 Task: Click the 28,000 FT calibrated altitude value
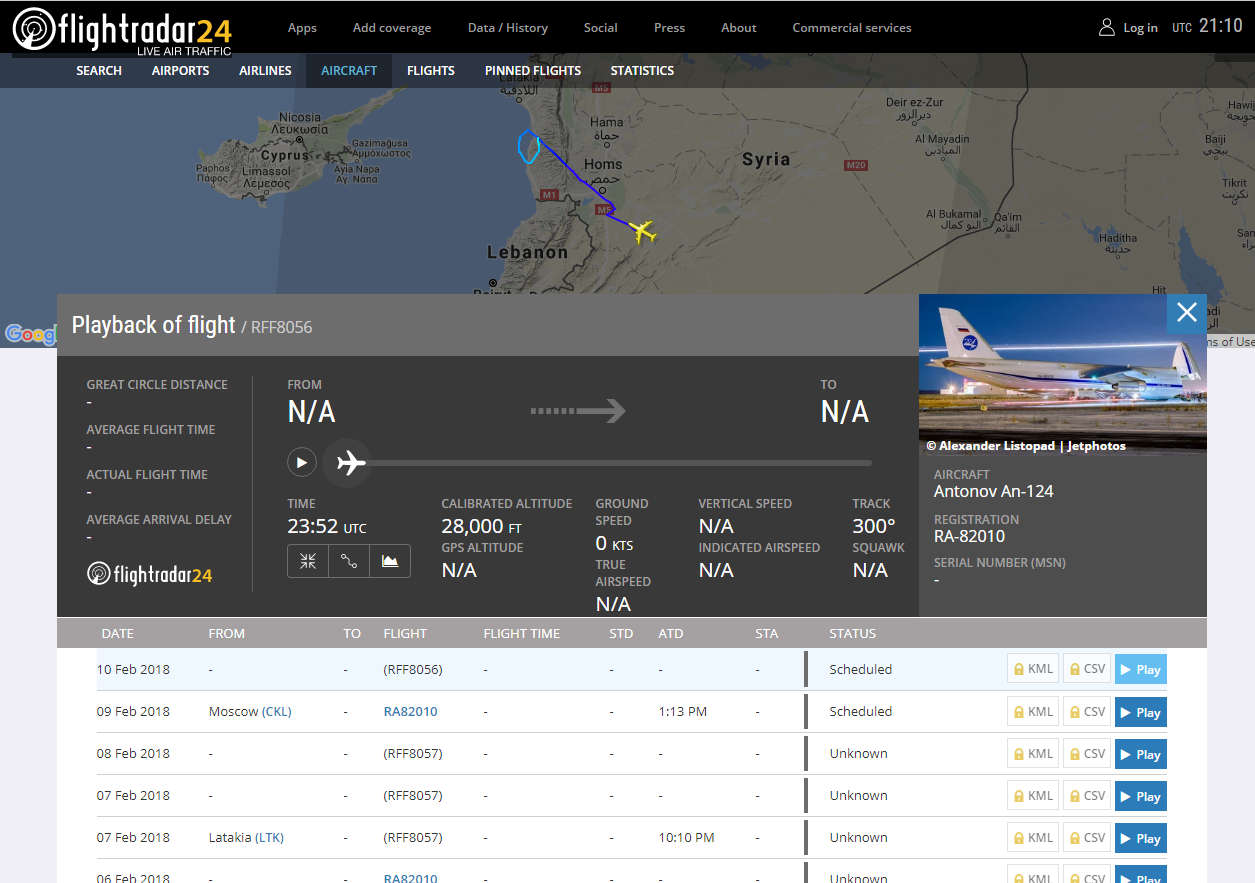click(482, 526)
